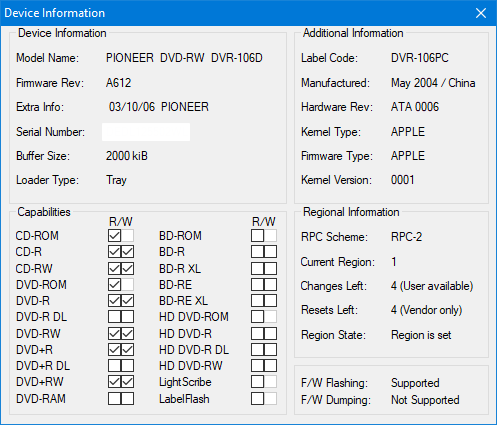497x425 pixels.
Task: Click the Regional Information group heading
Action: click(351, 212)
